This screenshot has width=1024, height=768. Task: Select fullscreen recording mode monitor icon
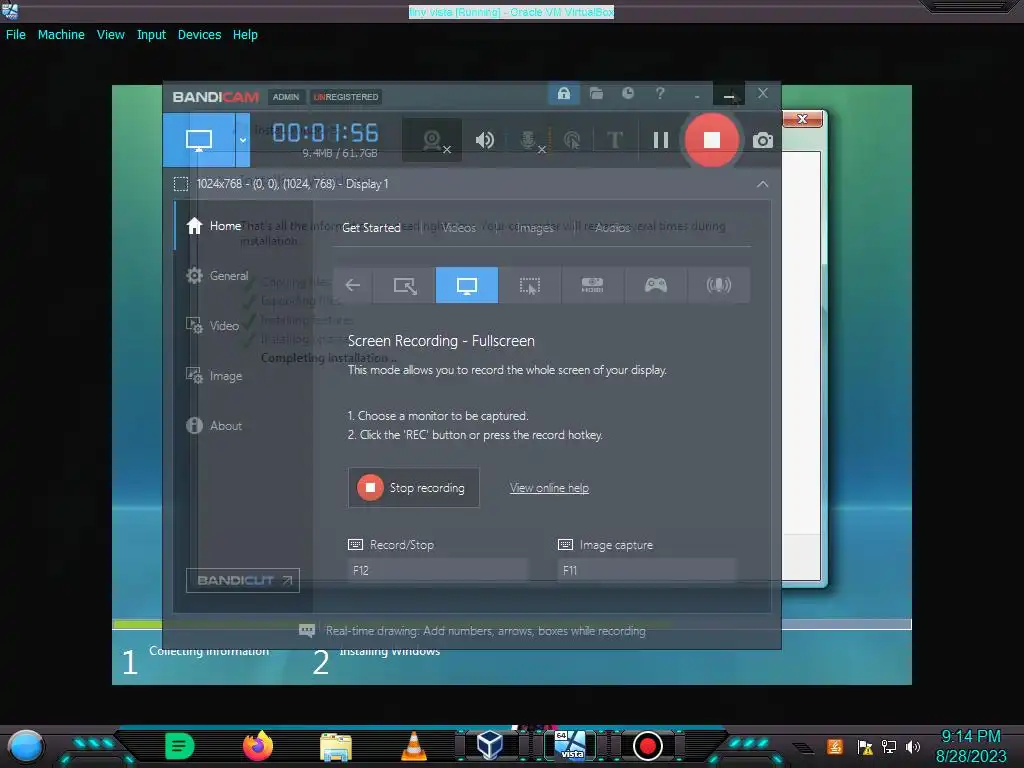click(x=466, y=285)
